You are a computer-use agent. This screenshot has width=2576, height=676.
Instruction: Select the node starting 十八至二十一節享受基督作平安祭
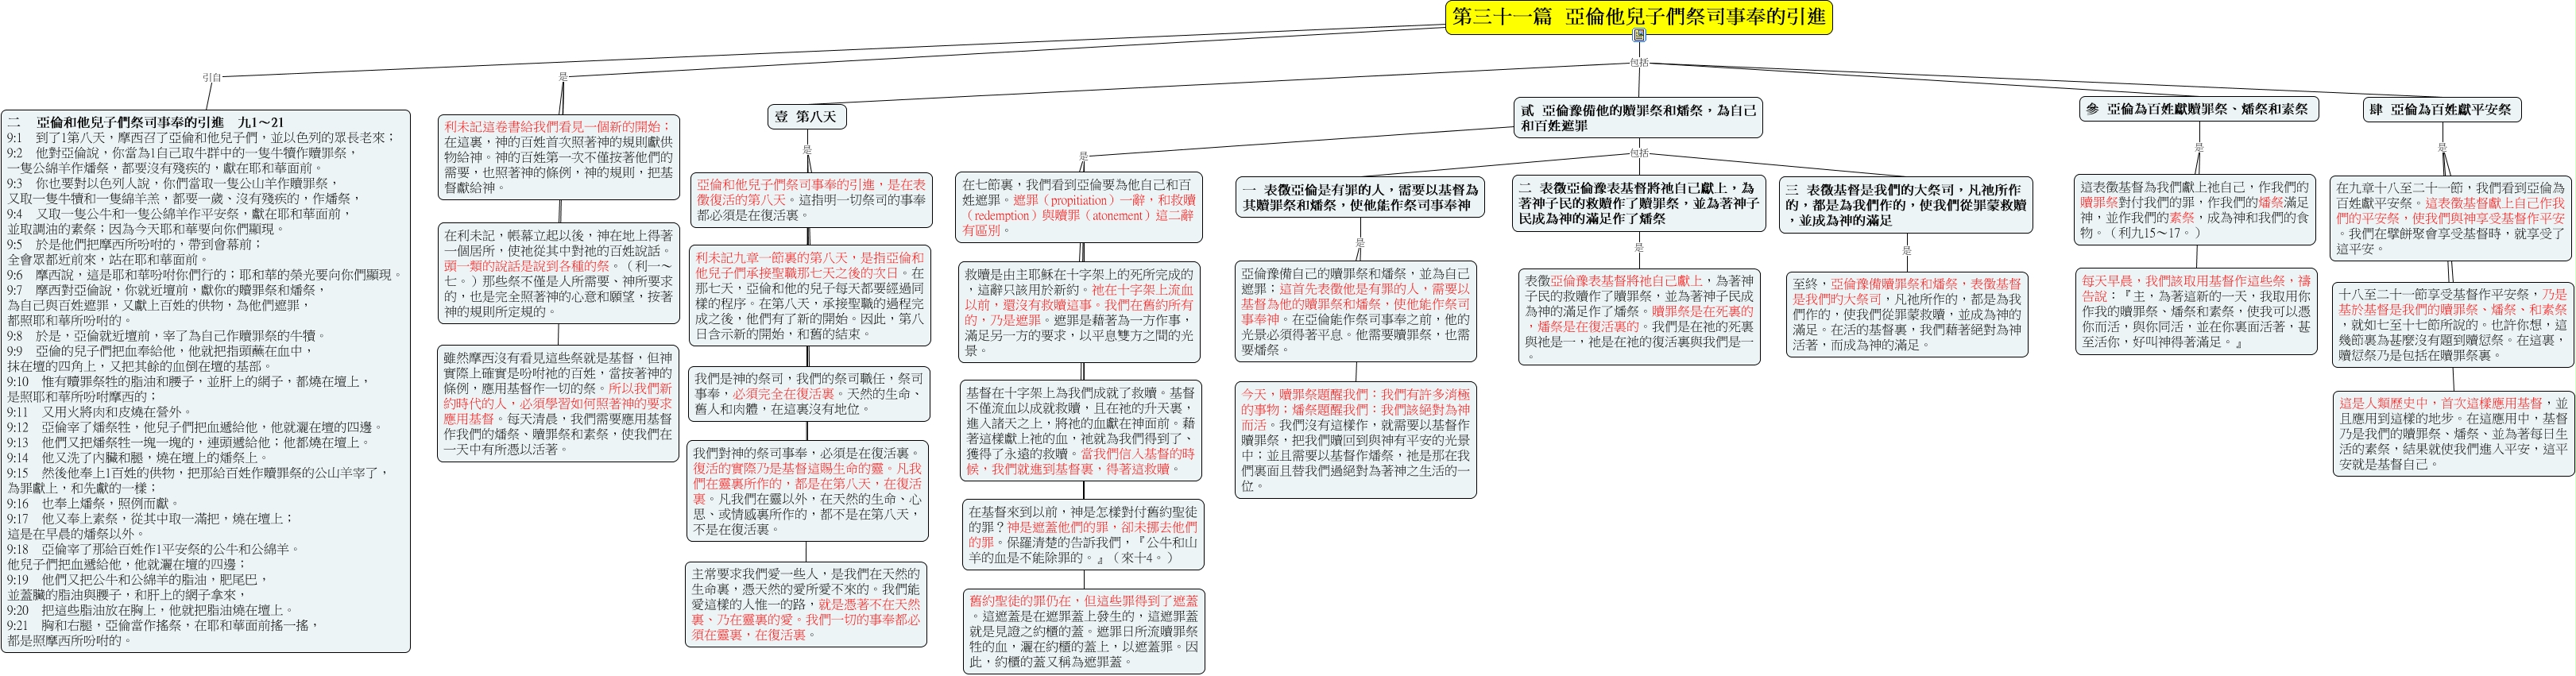pos(2453,325)
